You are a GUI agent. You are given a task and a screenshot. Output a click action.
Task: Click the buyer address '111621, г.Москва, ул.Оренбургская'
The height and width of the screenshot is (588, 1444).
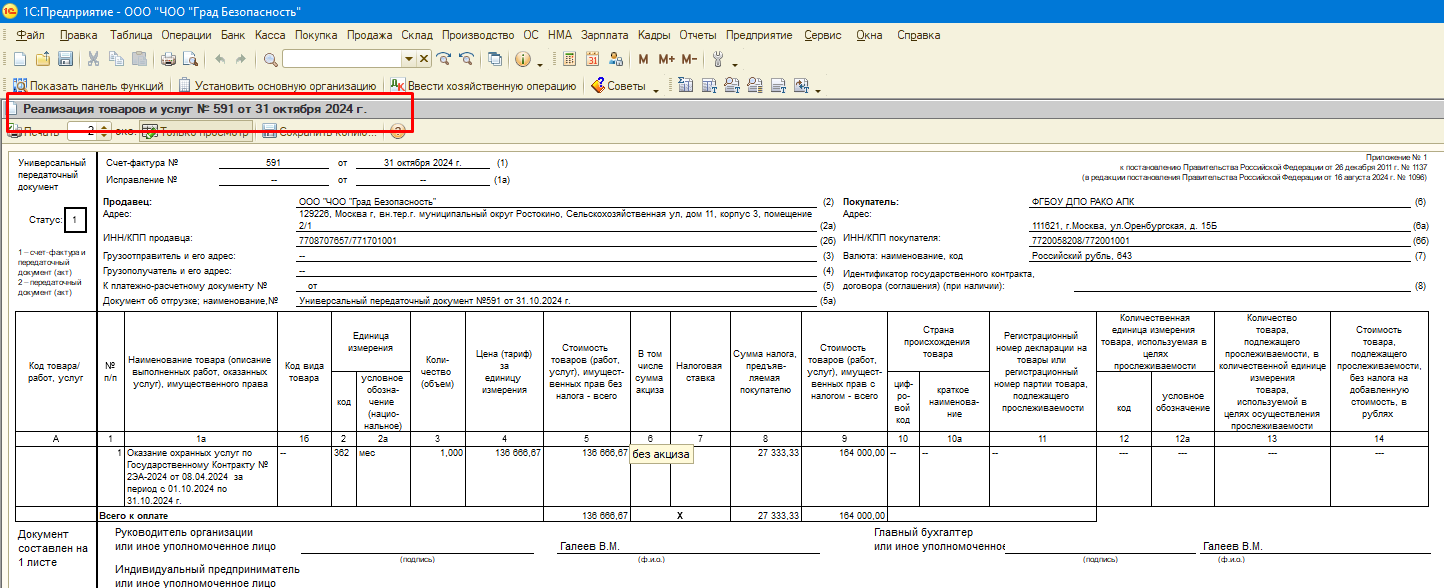1126,226
